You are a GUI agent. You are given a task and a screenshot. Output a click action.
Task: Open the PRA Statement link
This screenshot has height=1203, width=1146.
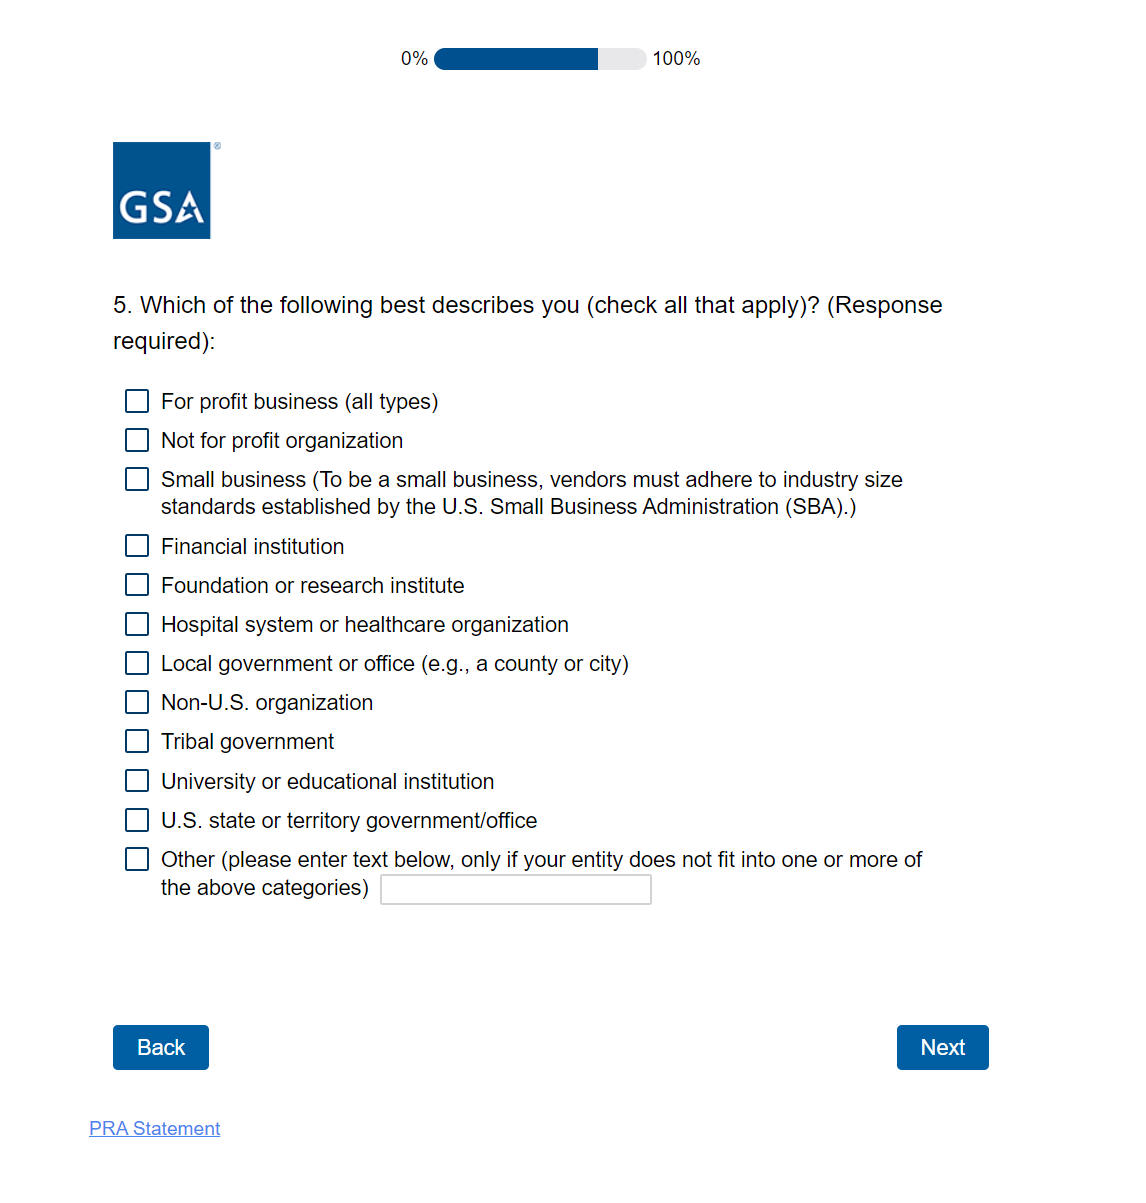point(155,1128)
